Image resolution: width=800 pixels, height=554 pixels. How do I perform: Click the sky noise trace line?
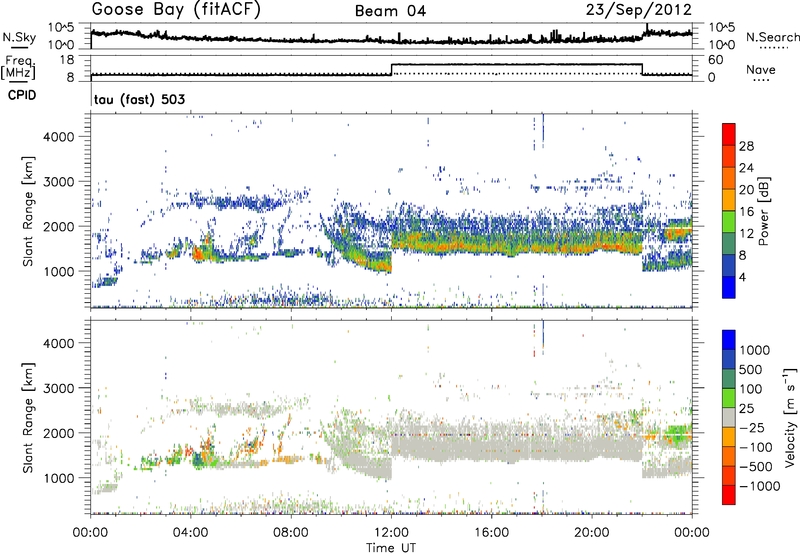point(391,39)
